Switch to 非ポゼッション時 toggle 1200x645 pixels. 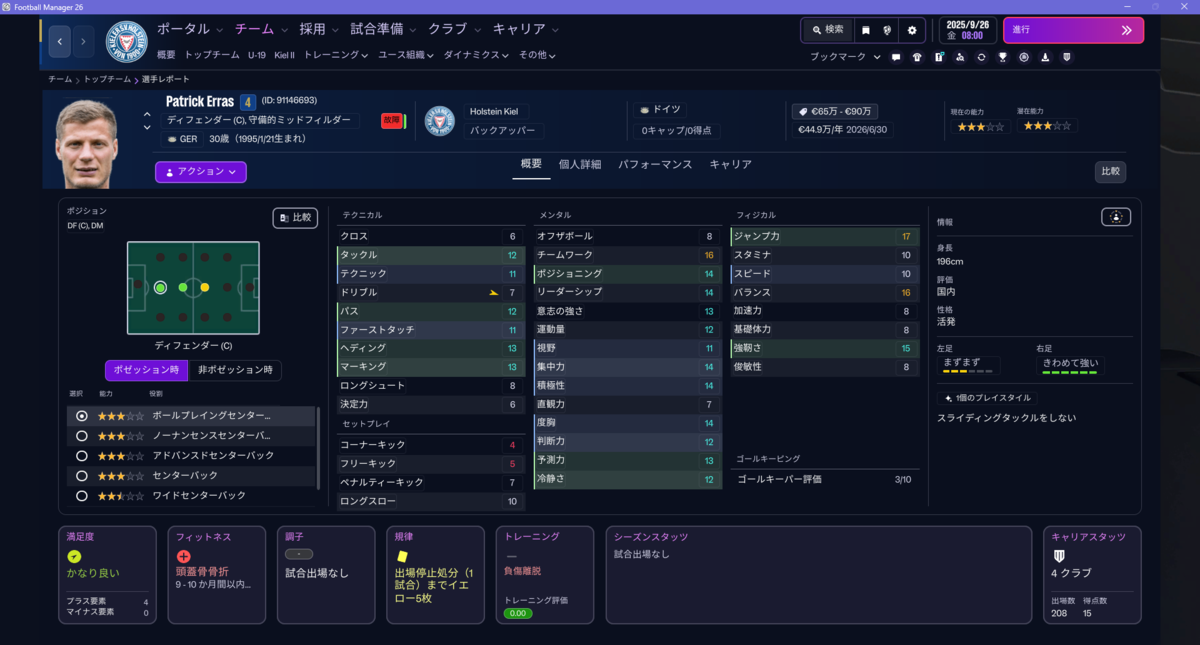click(x=235, y=370)
